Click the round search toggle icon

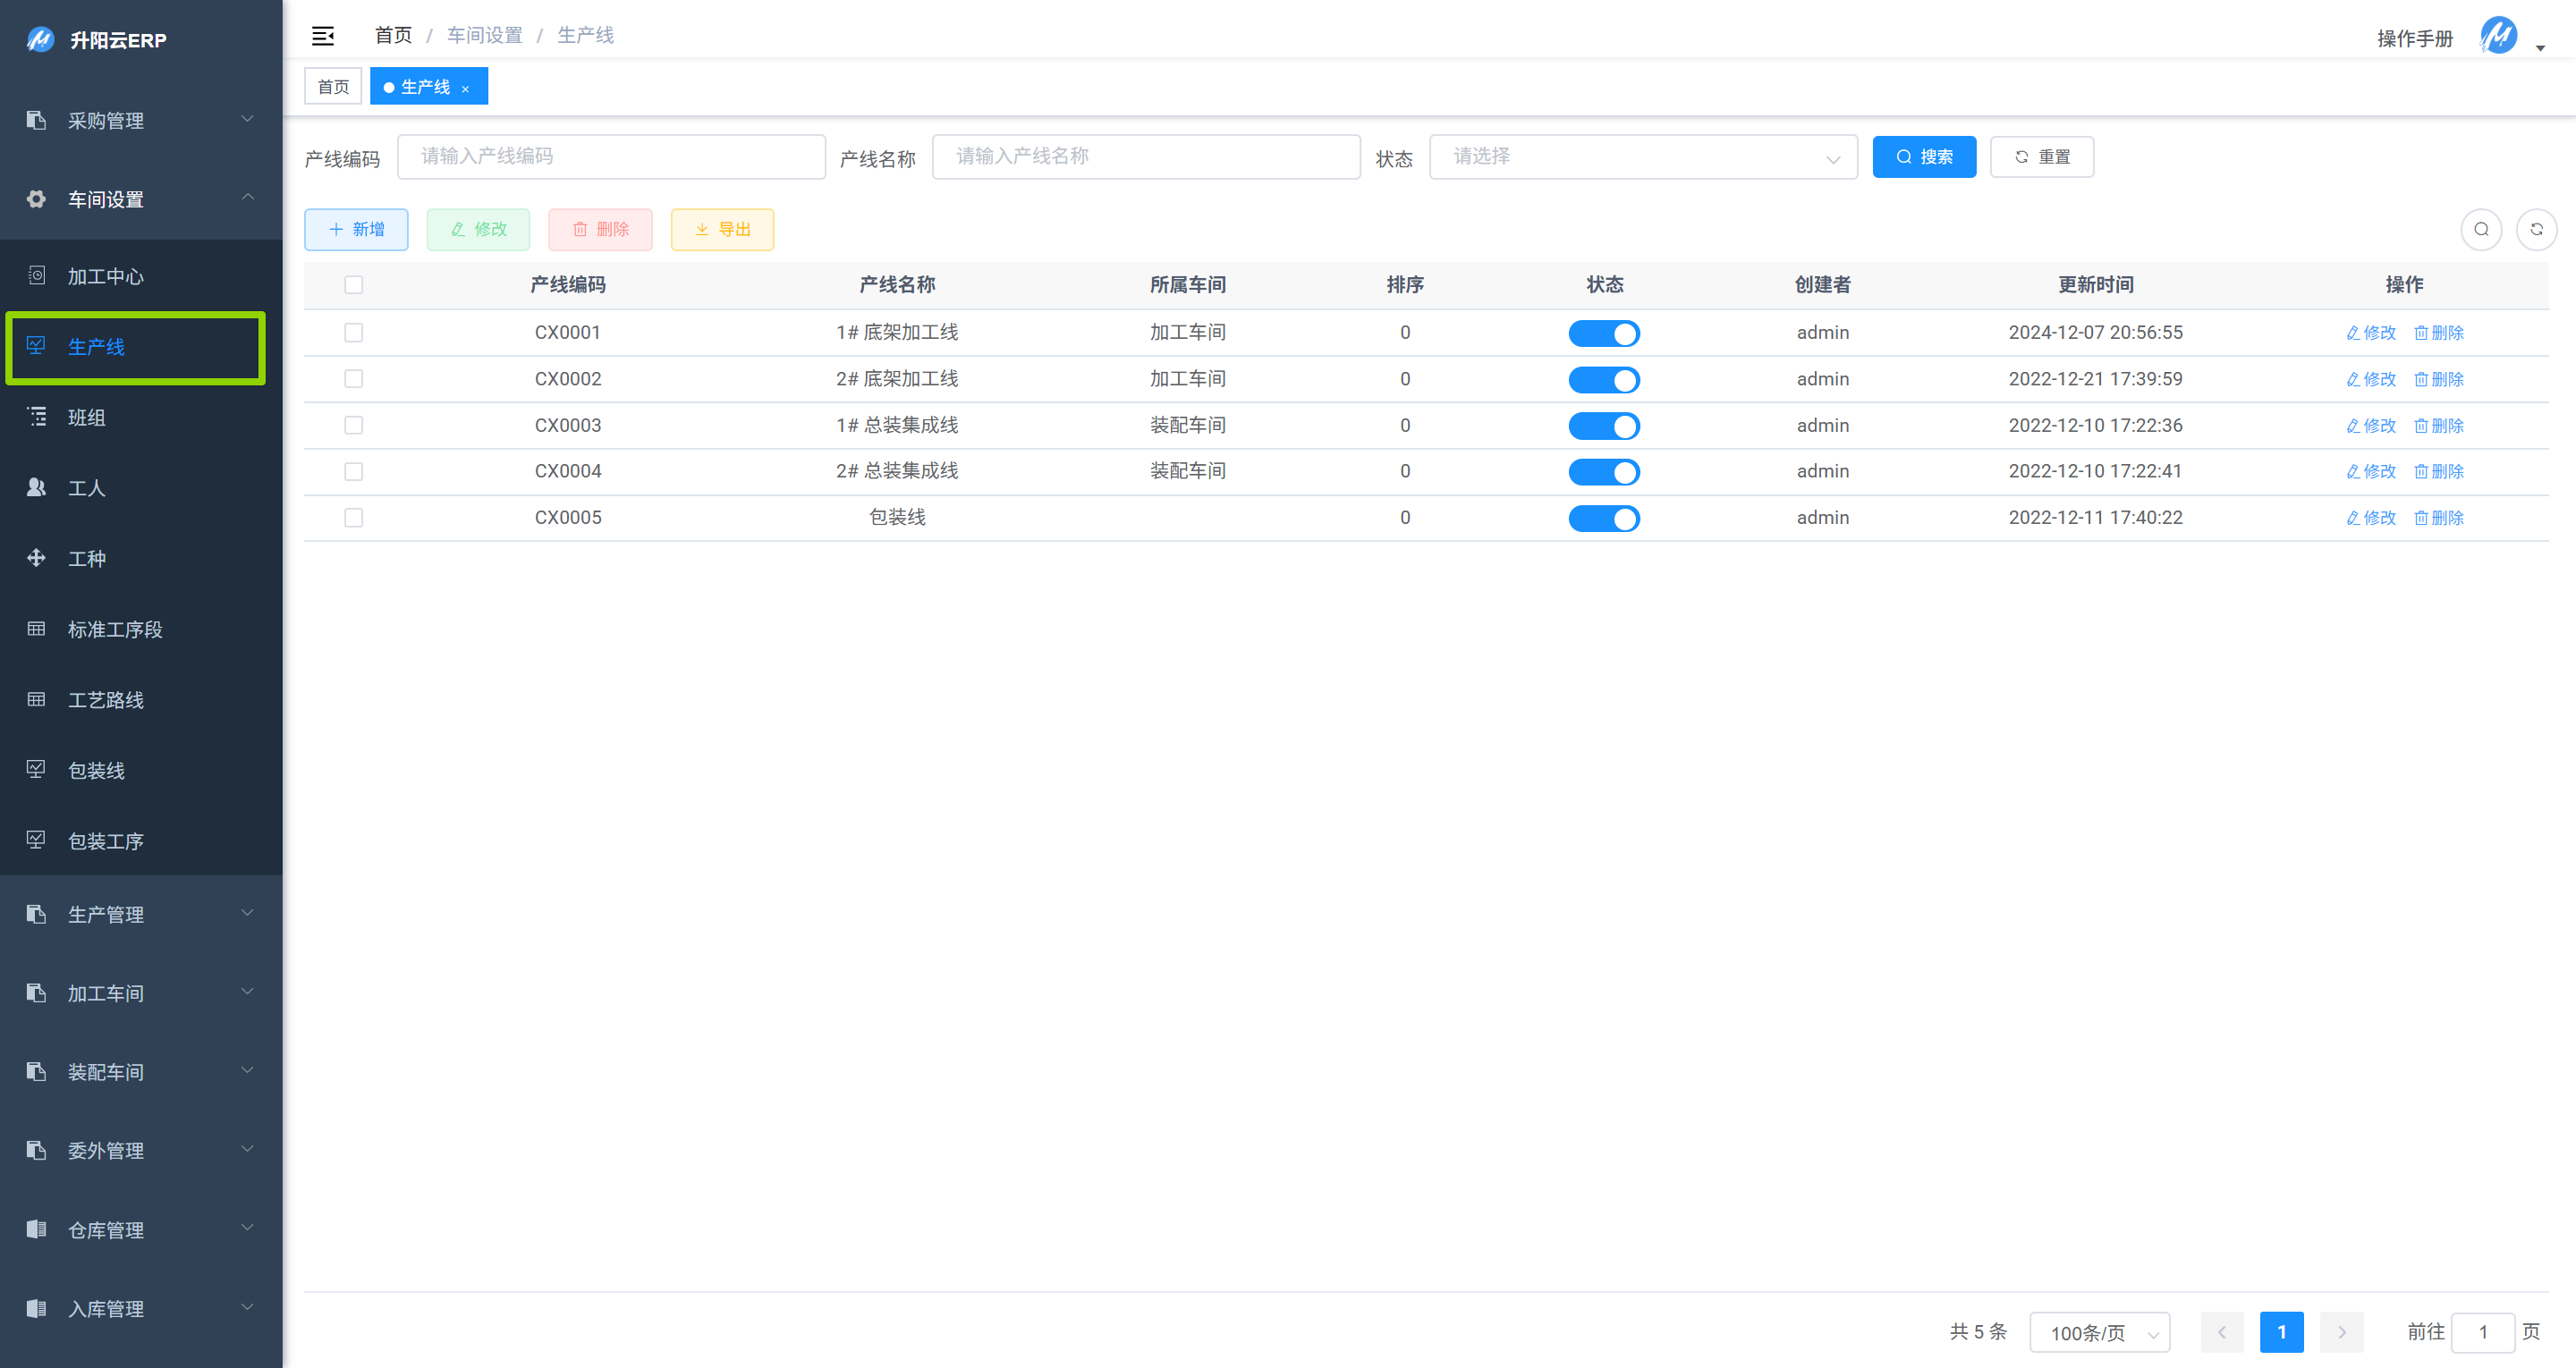(x=2480, y=229)
